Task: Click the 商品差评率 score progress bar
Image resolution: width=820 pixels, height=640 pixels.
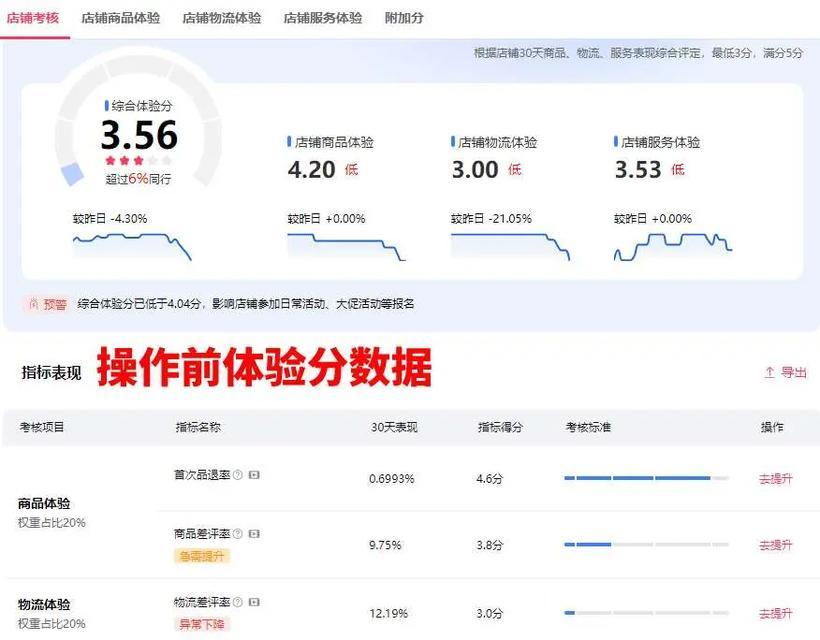Action: (646, 544)
